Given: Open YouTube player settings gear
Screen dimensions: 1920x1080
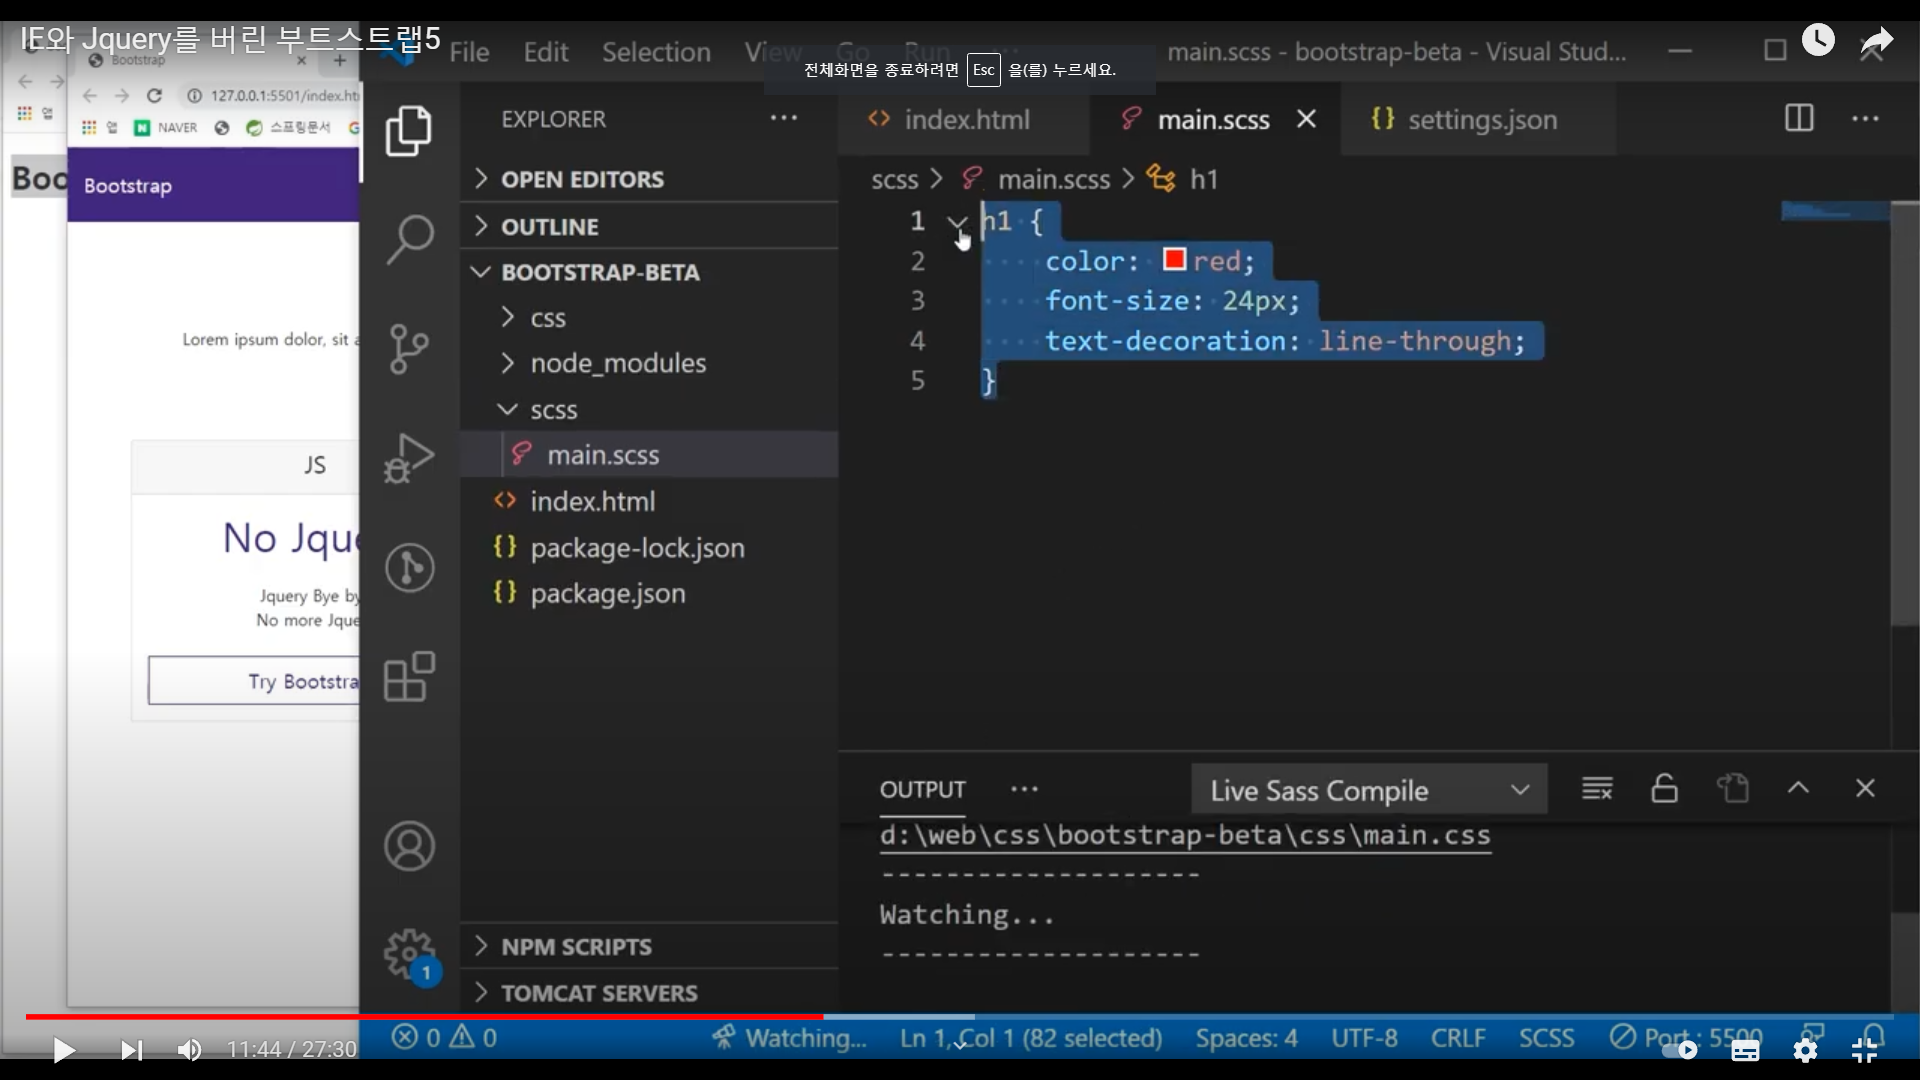Looking at the screenshot, I should 1805,1050.
